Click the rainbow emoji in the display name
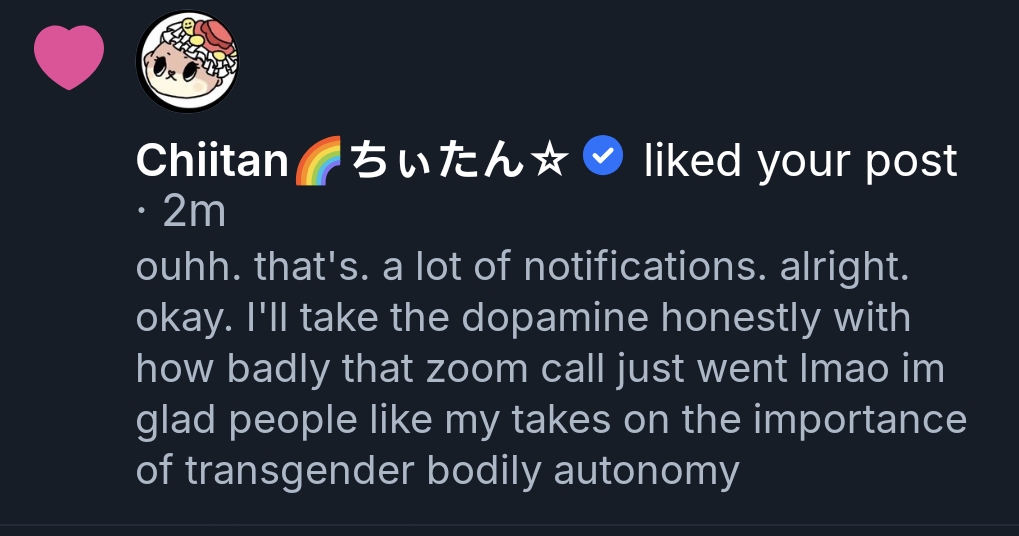Screen dimensions: 1019x536 click(319, 160)
